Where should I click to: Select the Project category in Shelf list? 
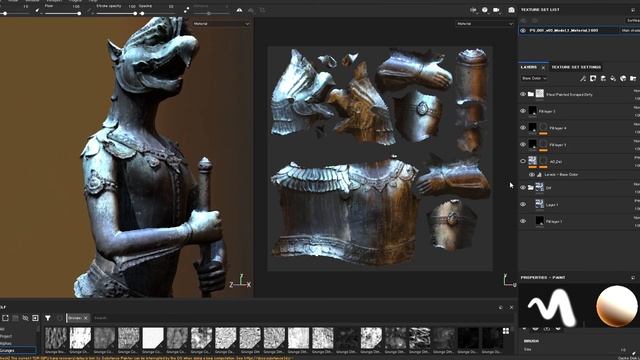[6, 336]
